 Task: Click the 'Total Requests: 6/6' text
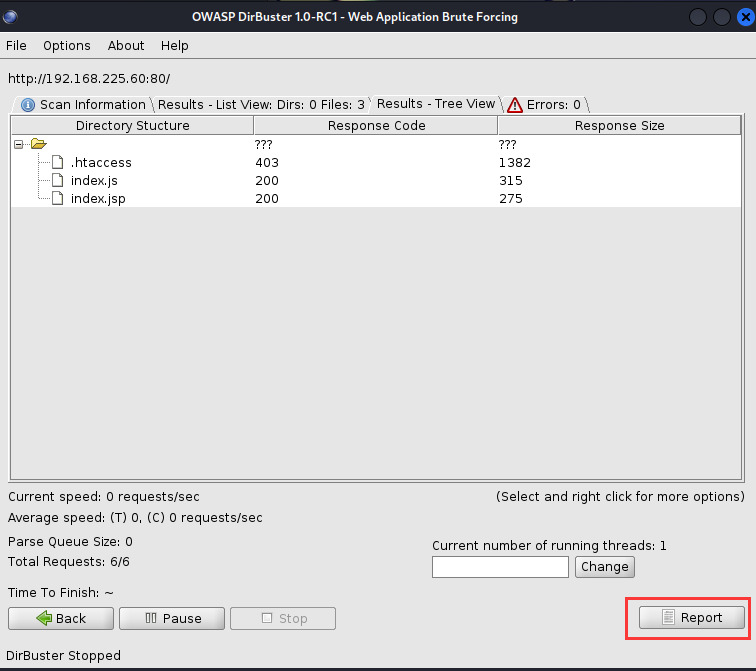pyautogui.click(x=68, y=562)
